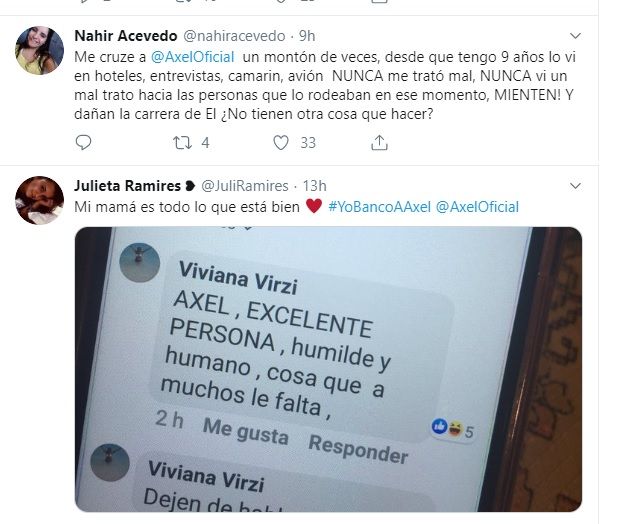
Task: Click the @JuliRamires handle
Action: click(245, 186)
